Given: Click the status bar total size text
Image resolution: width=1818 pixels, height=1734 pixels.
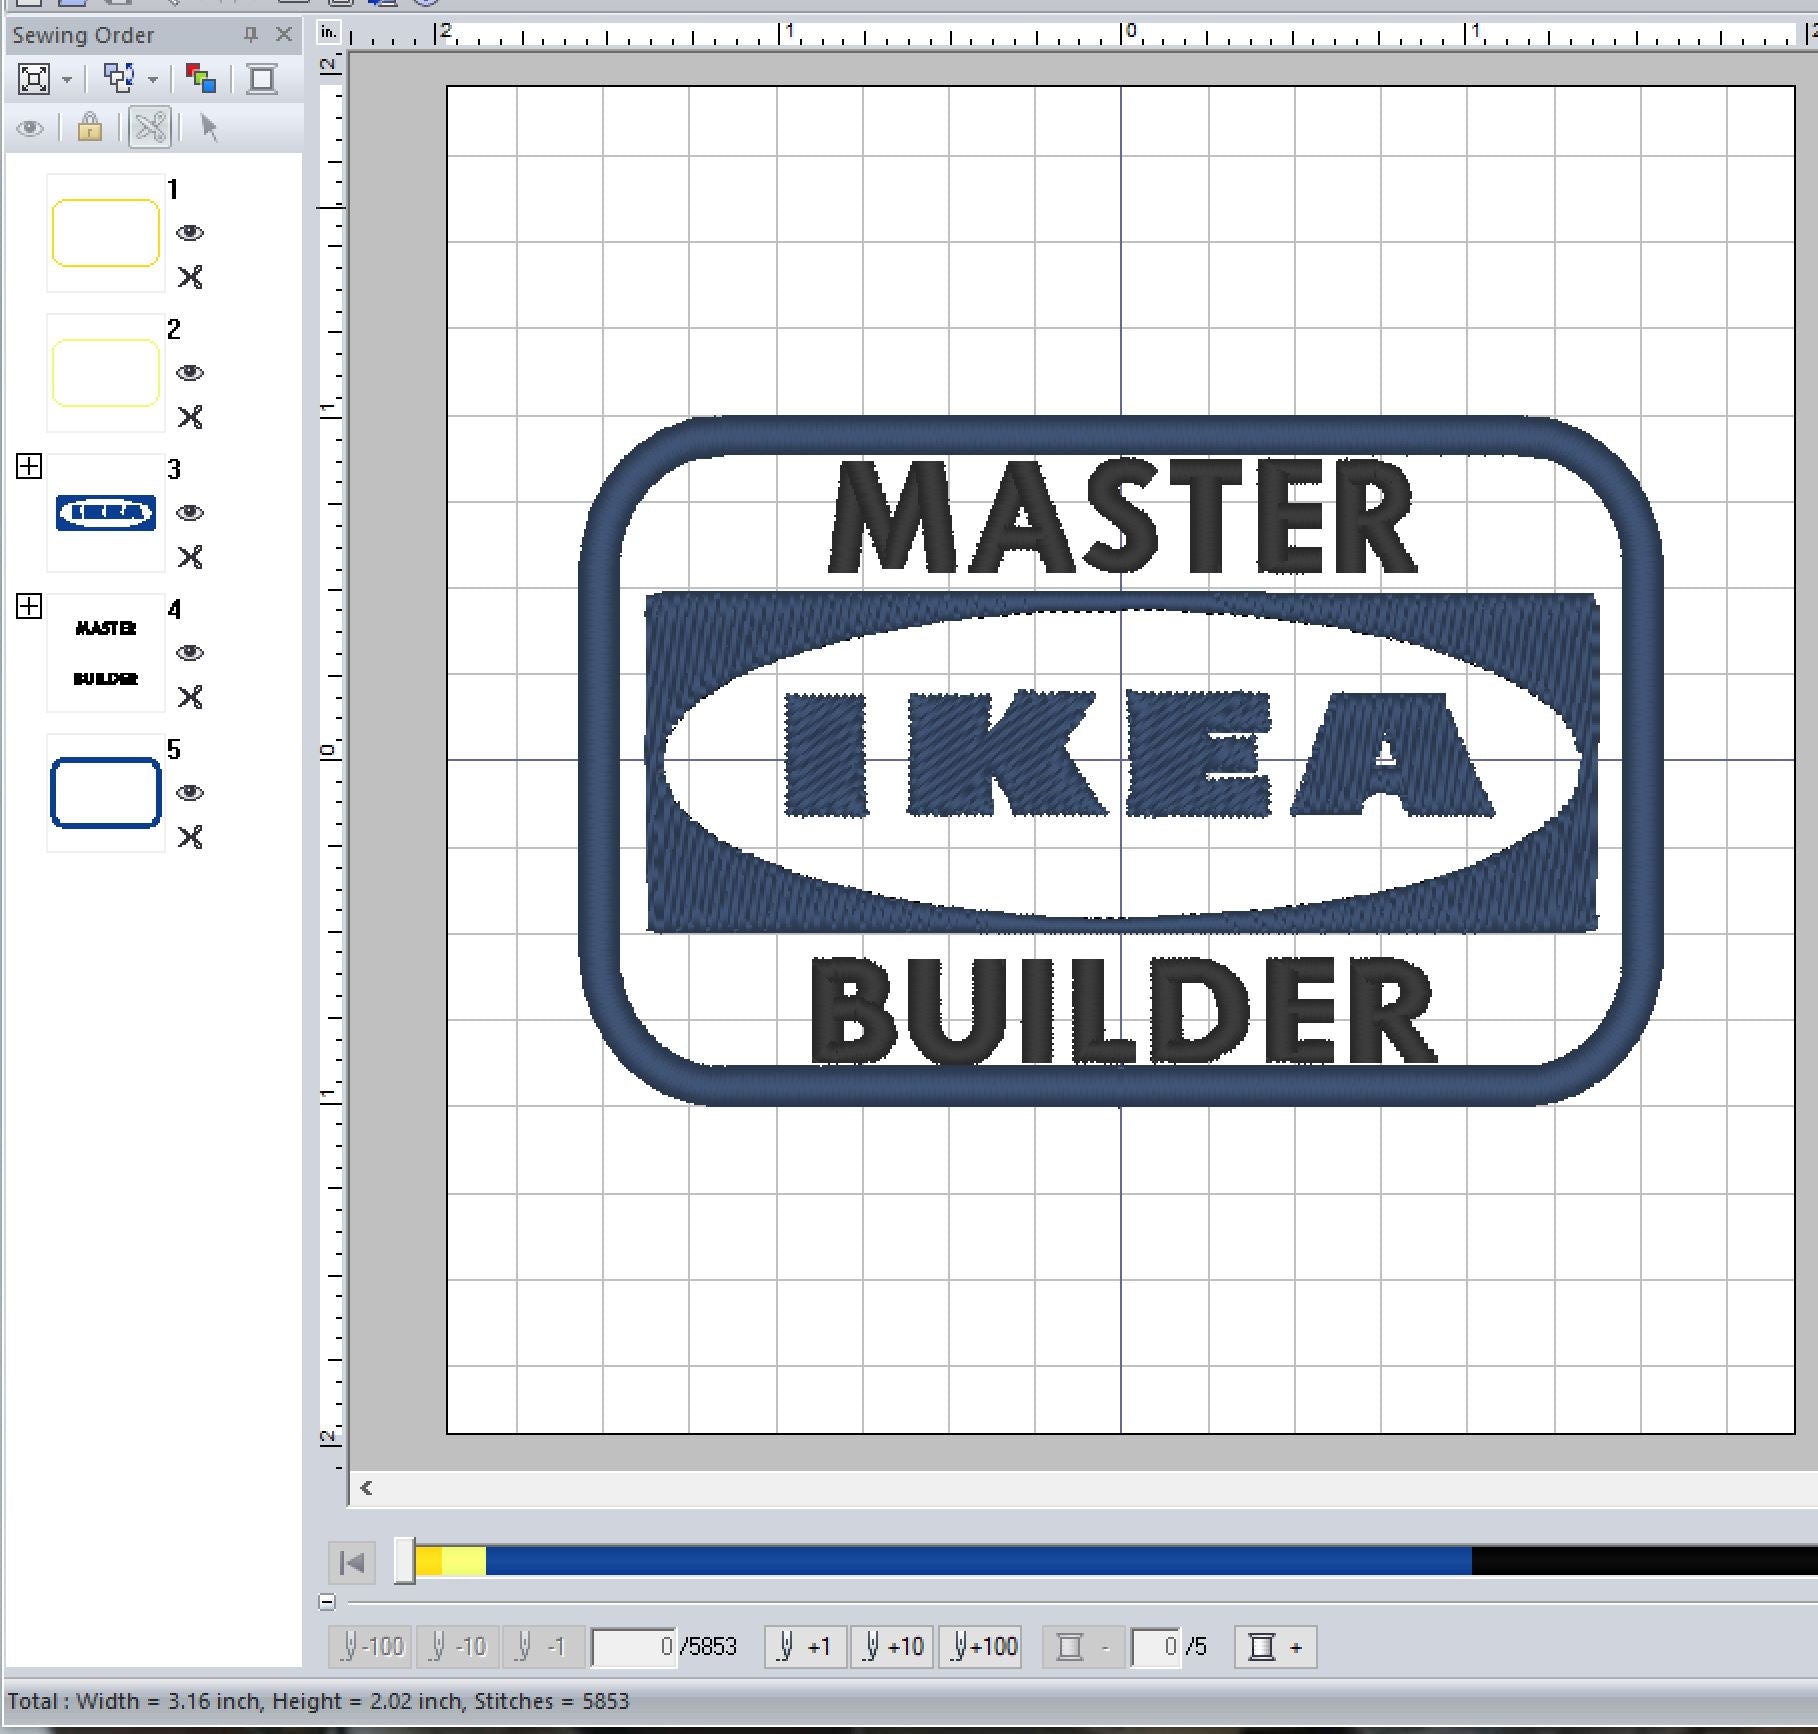Looking at the screenshot, I should [319, 1701].
